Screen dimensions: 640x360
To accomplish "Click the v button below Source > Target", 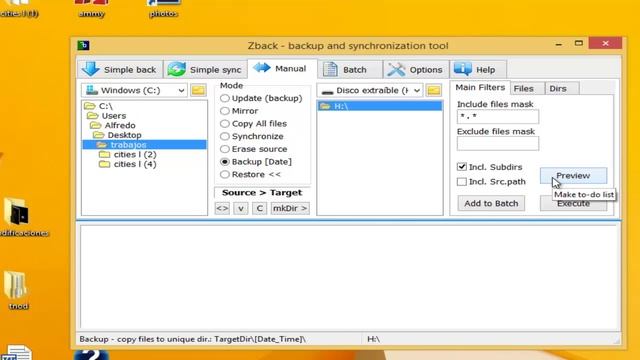I will point(241,208).
